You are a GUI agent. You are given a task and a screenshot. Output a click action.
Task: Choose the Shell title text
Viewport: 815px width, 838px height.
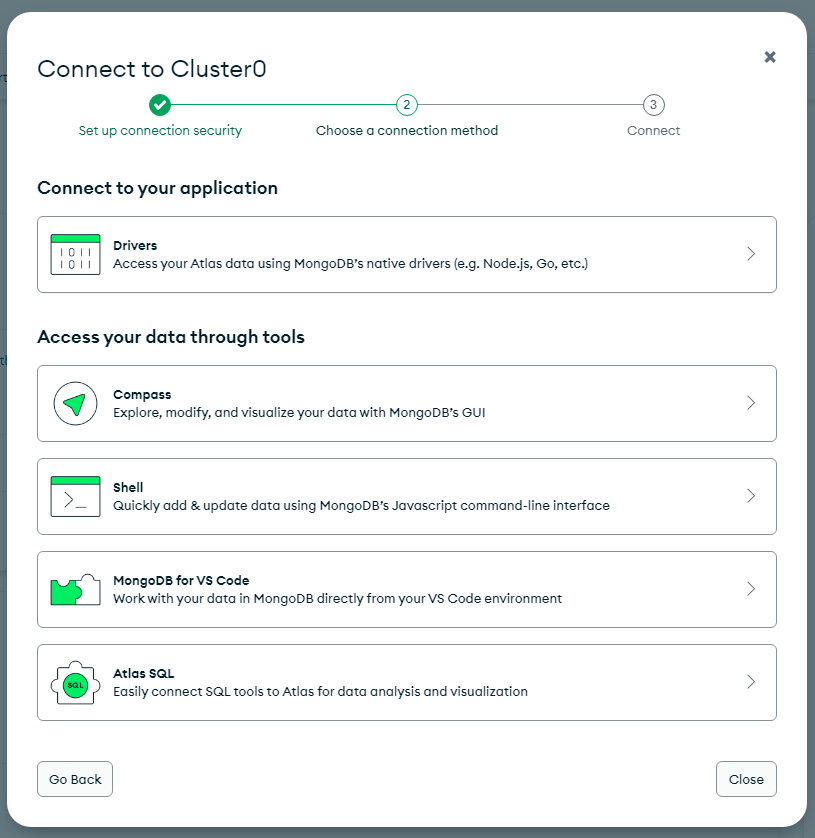click(128, 487)
